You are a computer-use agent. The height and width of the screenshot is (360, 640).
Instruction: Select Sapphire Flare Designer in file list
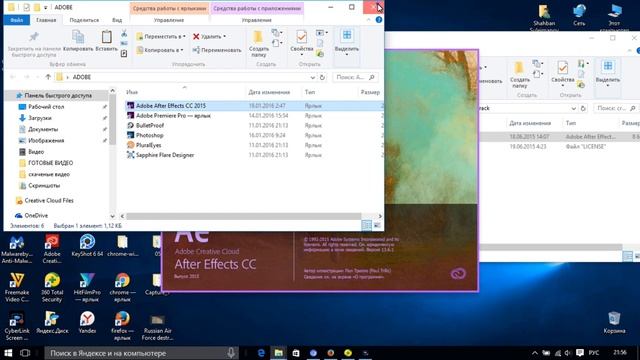pos(165,155)
